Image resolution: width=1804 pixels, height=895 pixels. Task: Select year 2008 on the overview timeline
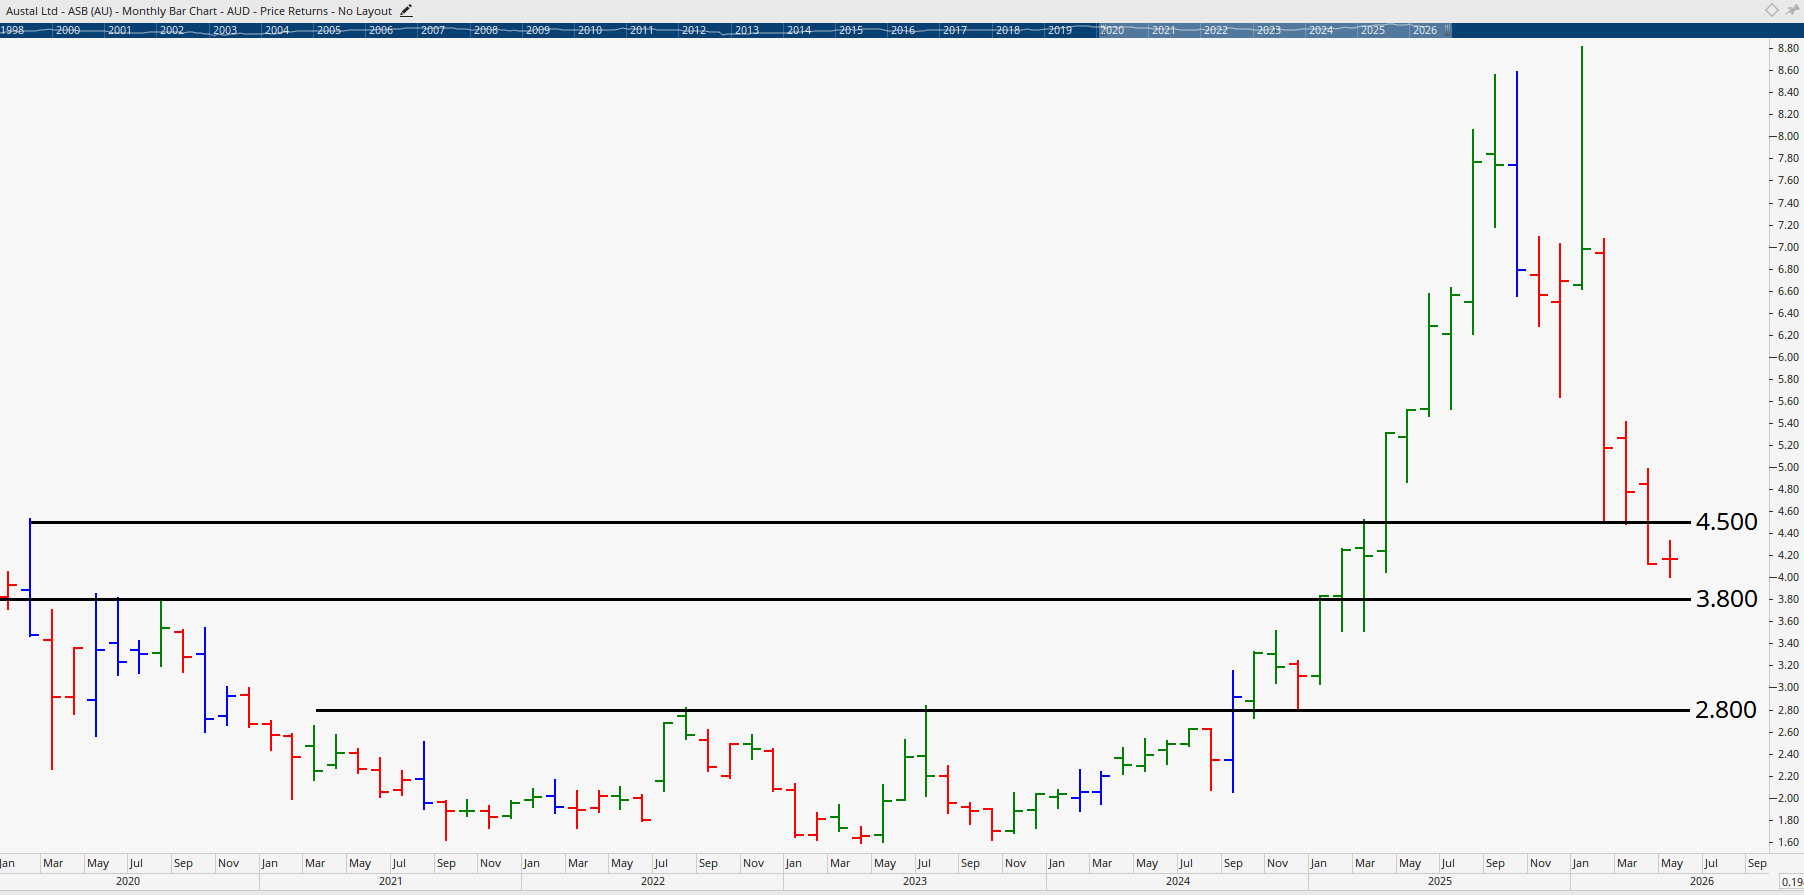click(x=486, y=30)
